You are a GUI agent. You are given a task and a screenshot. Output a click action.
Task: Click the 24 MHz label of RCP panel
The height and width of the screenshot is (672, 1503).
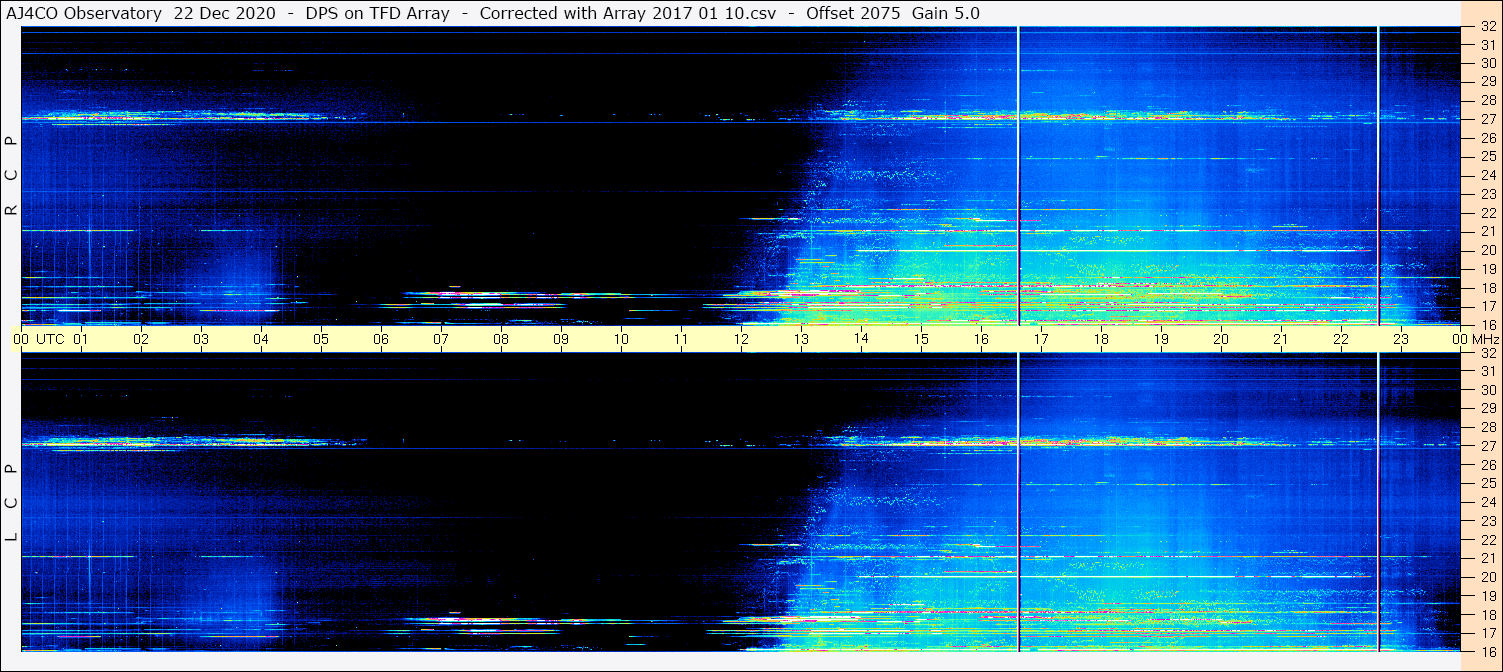(1487, 175)
